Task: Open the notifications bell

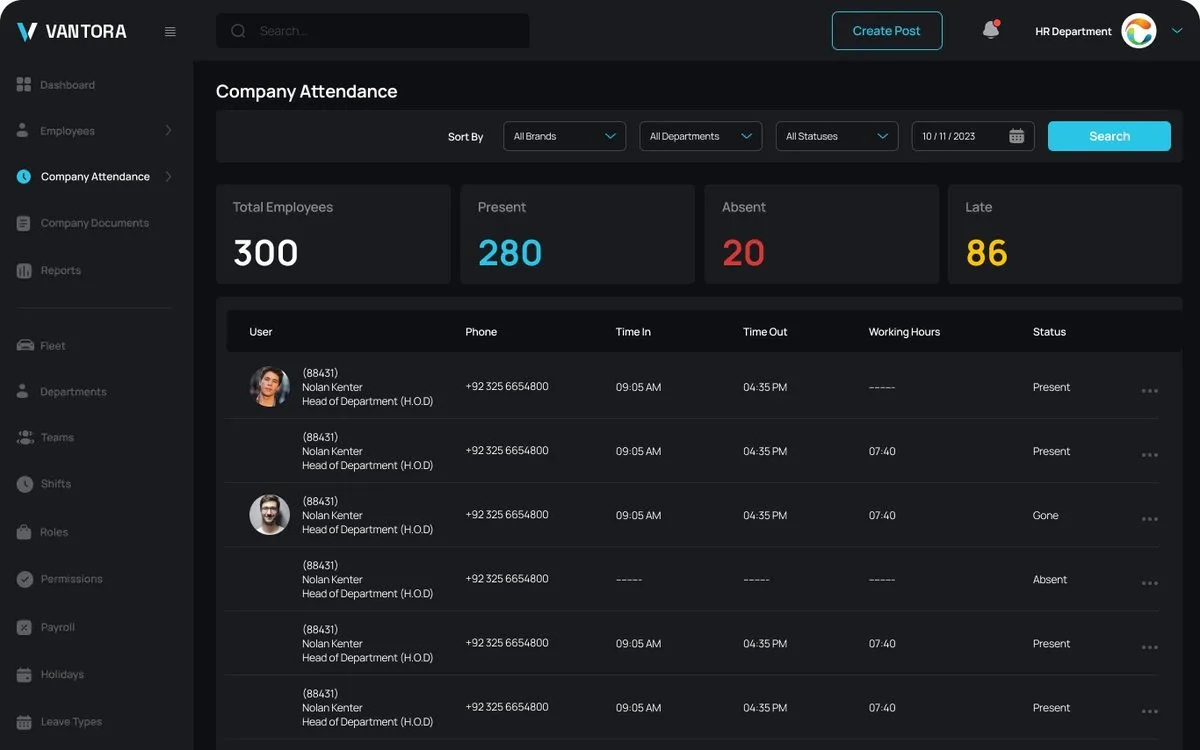Action: [x=991, y=30]
